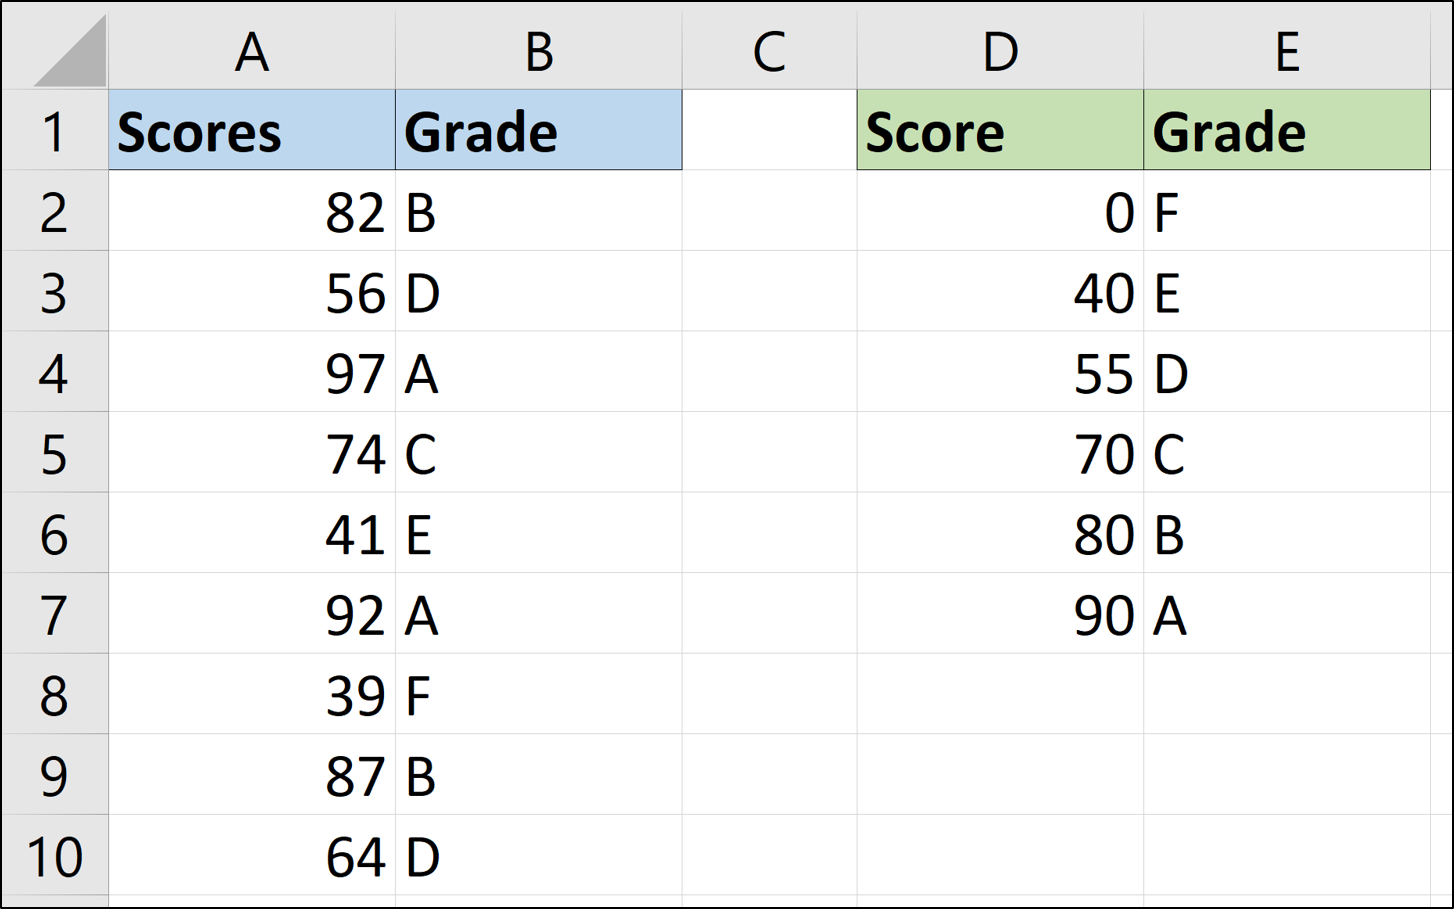Screen dimensions: 1454x909
Task: Select the blue Grade header cell
Action: point(539,132)
